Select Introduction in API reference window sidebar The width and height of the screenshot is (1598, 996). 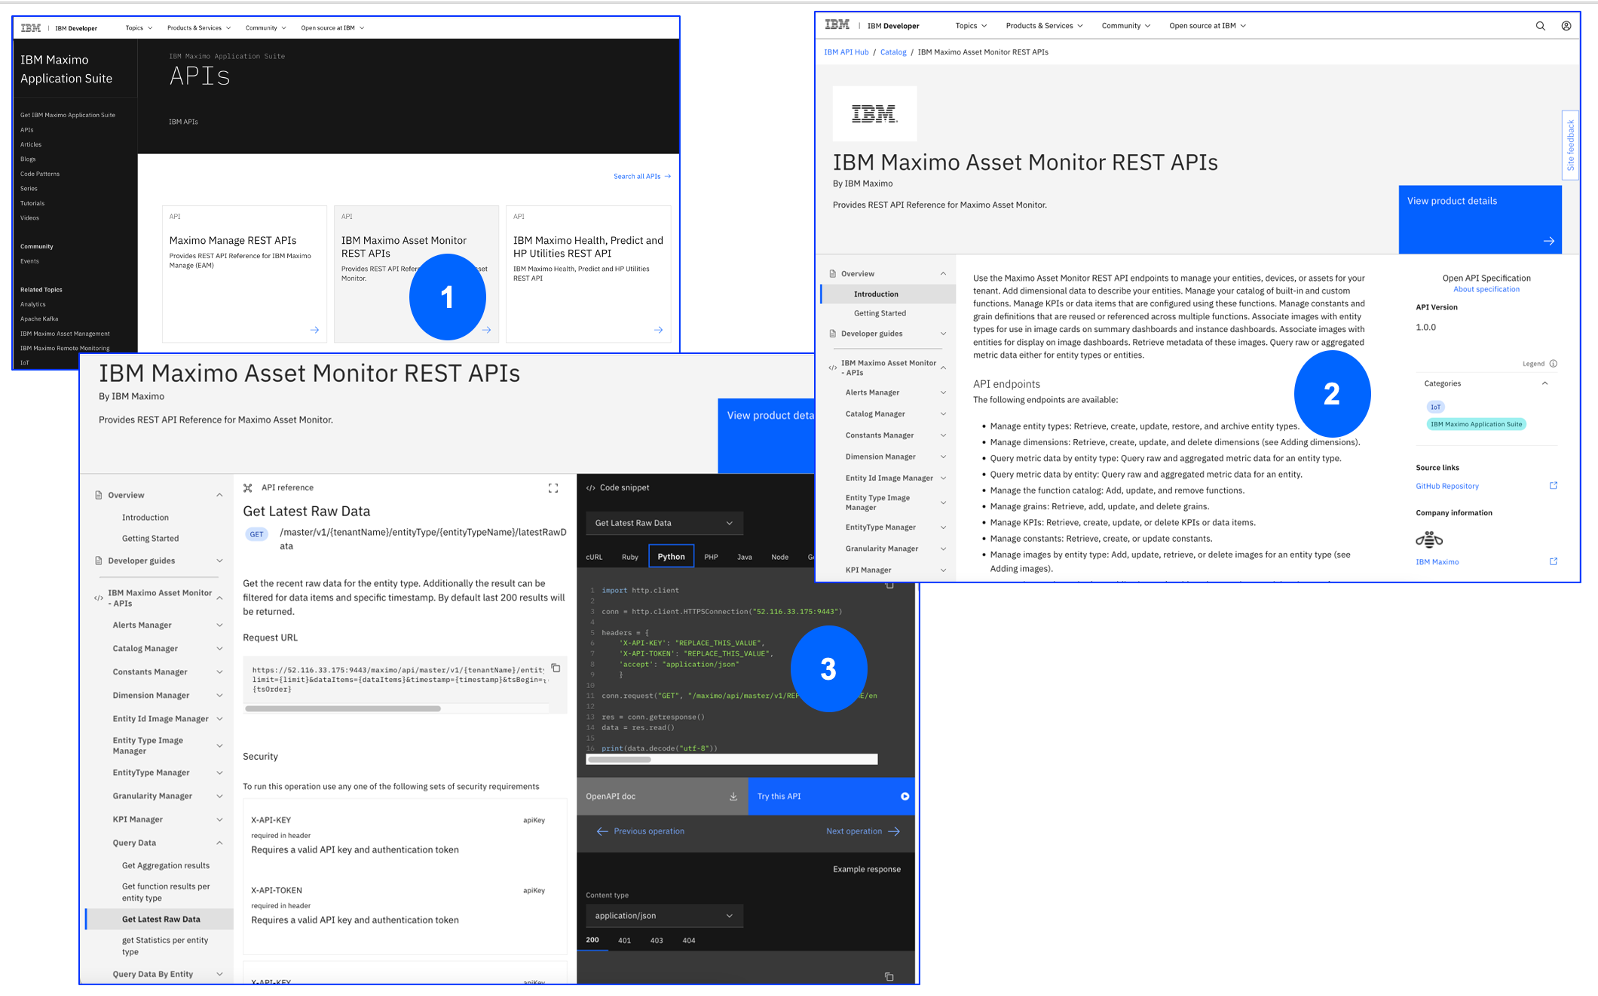[x=145, y=518]
